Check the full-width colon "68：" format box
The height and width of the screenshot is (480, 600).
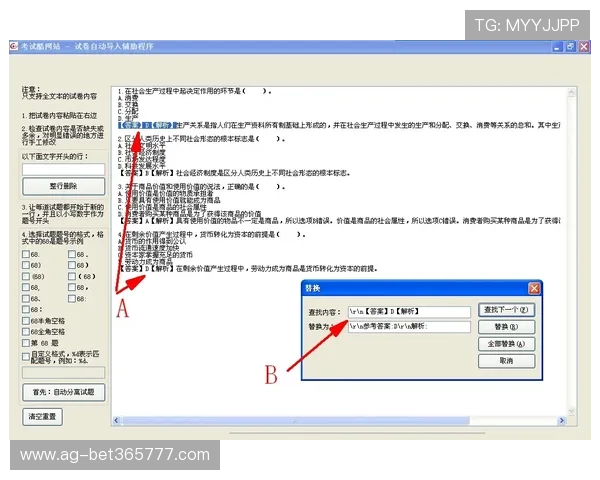(x=26, y=309)
